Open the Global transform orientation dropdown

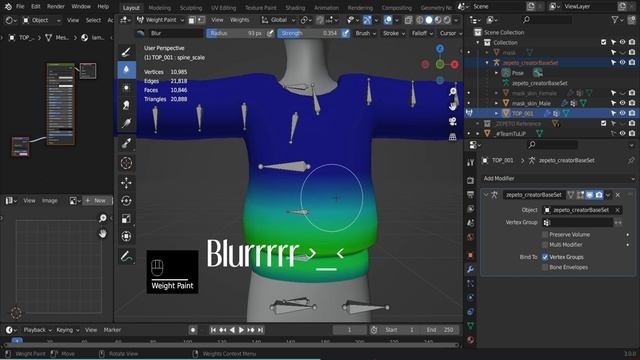click(278, 20)
